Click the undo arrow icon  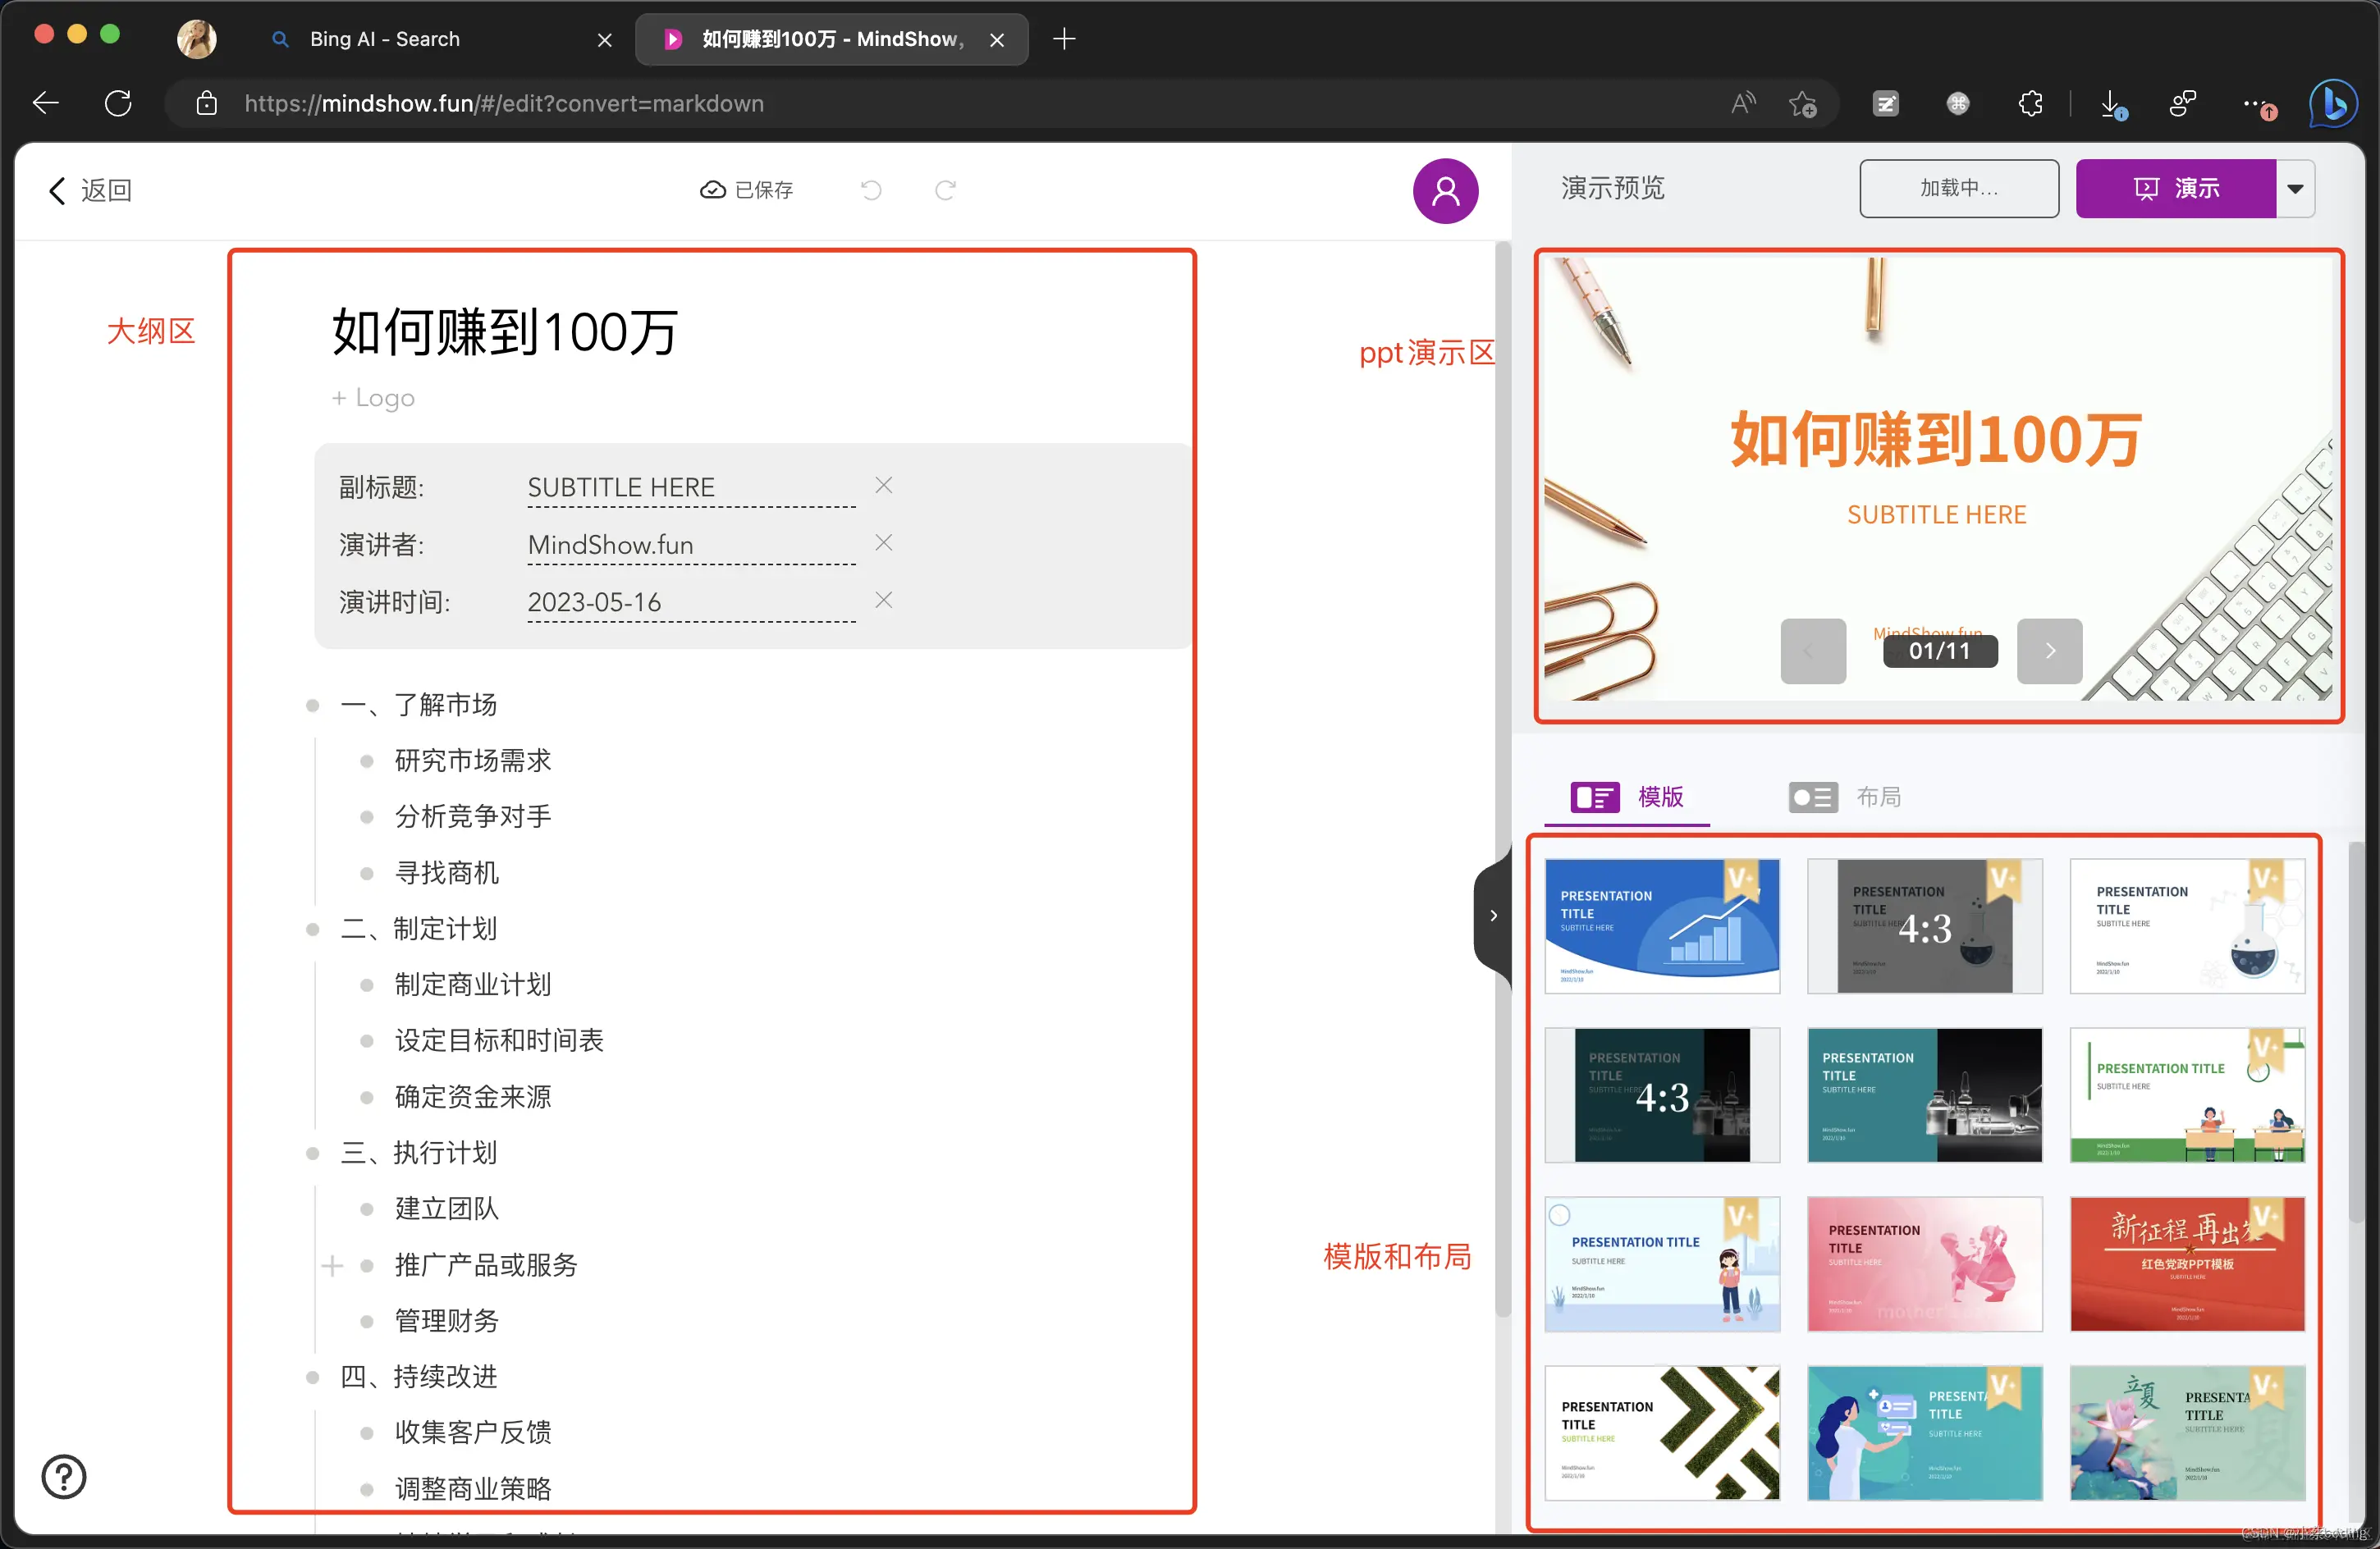(x=871, y=189)
